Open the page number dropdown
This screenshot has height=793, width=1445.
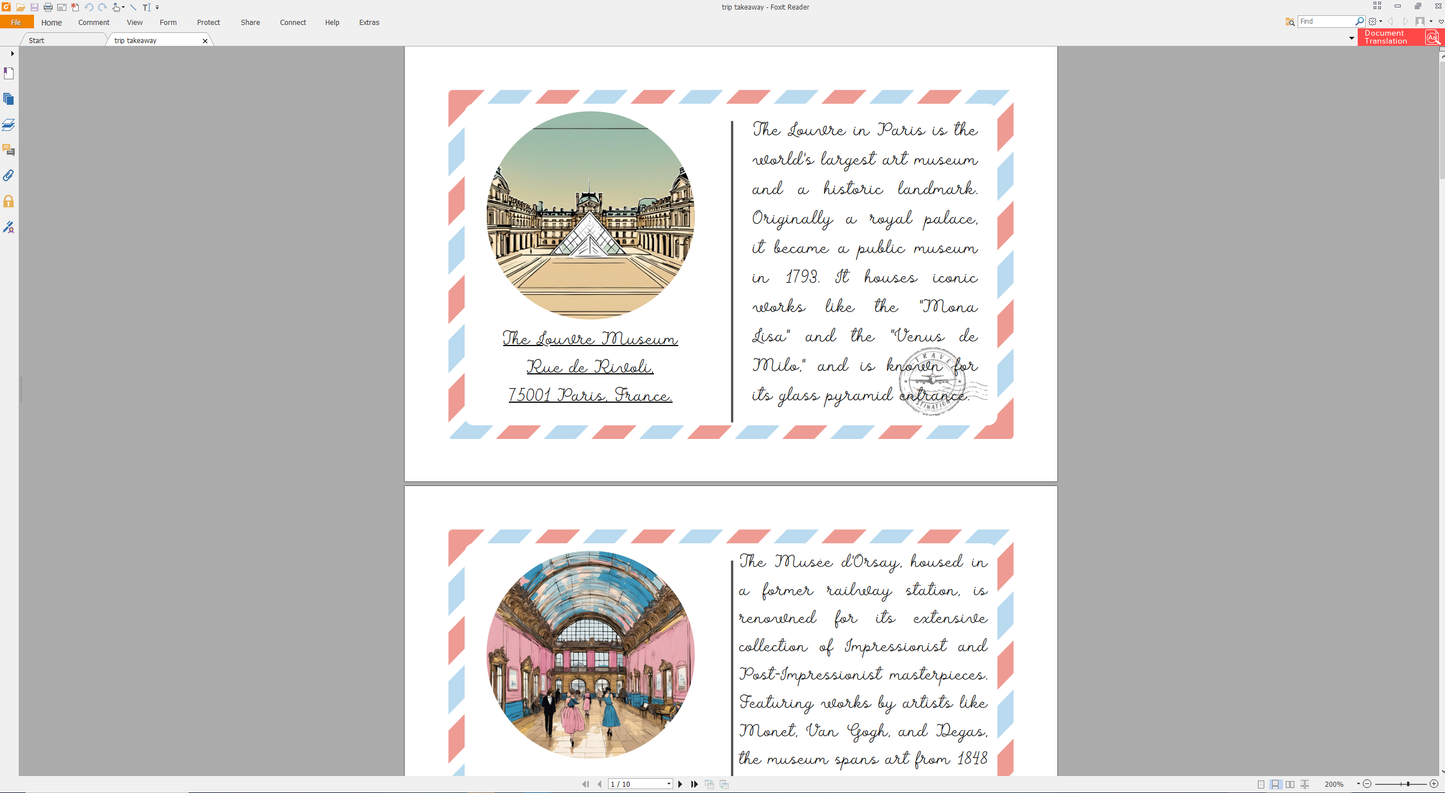point(669,784)
